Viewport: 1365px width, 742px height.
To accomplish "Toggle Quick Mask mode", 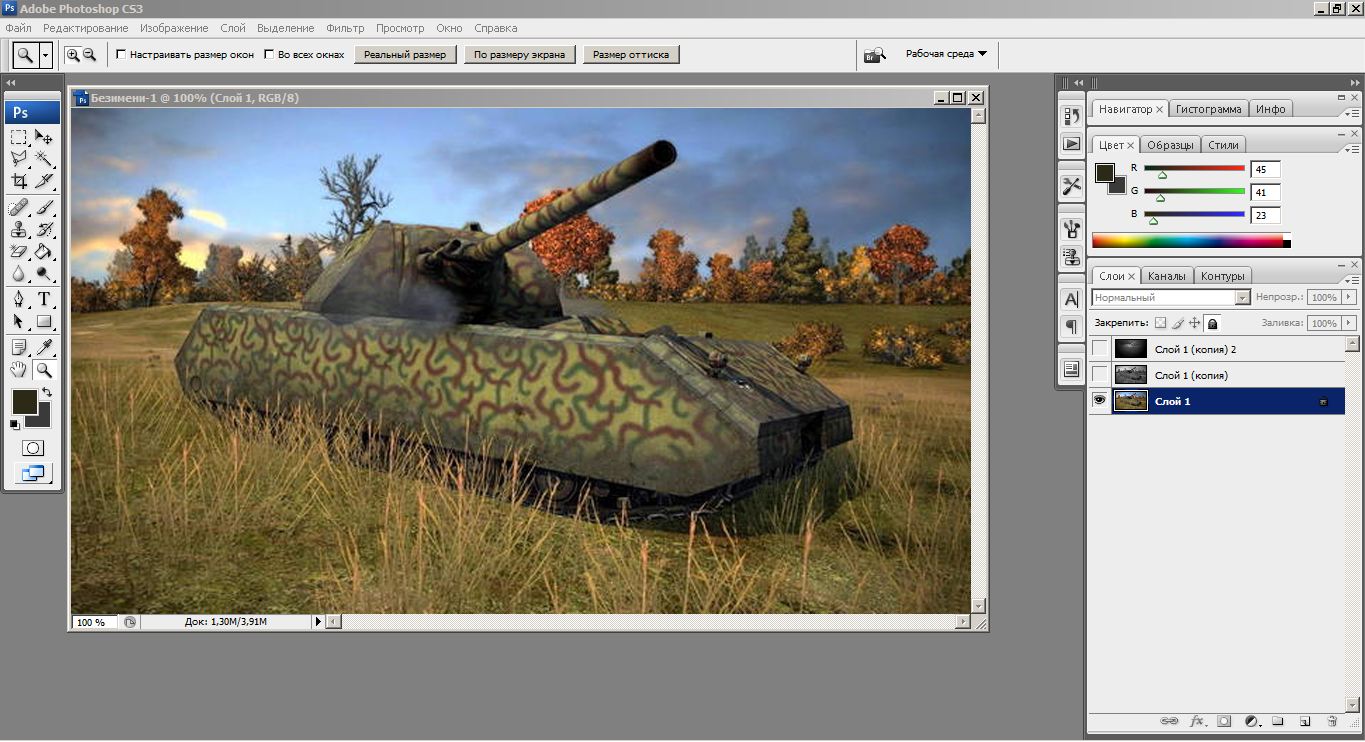I will click(32, 448).
